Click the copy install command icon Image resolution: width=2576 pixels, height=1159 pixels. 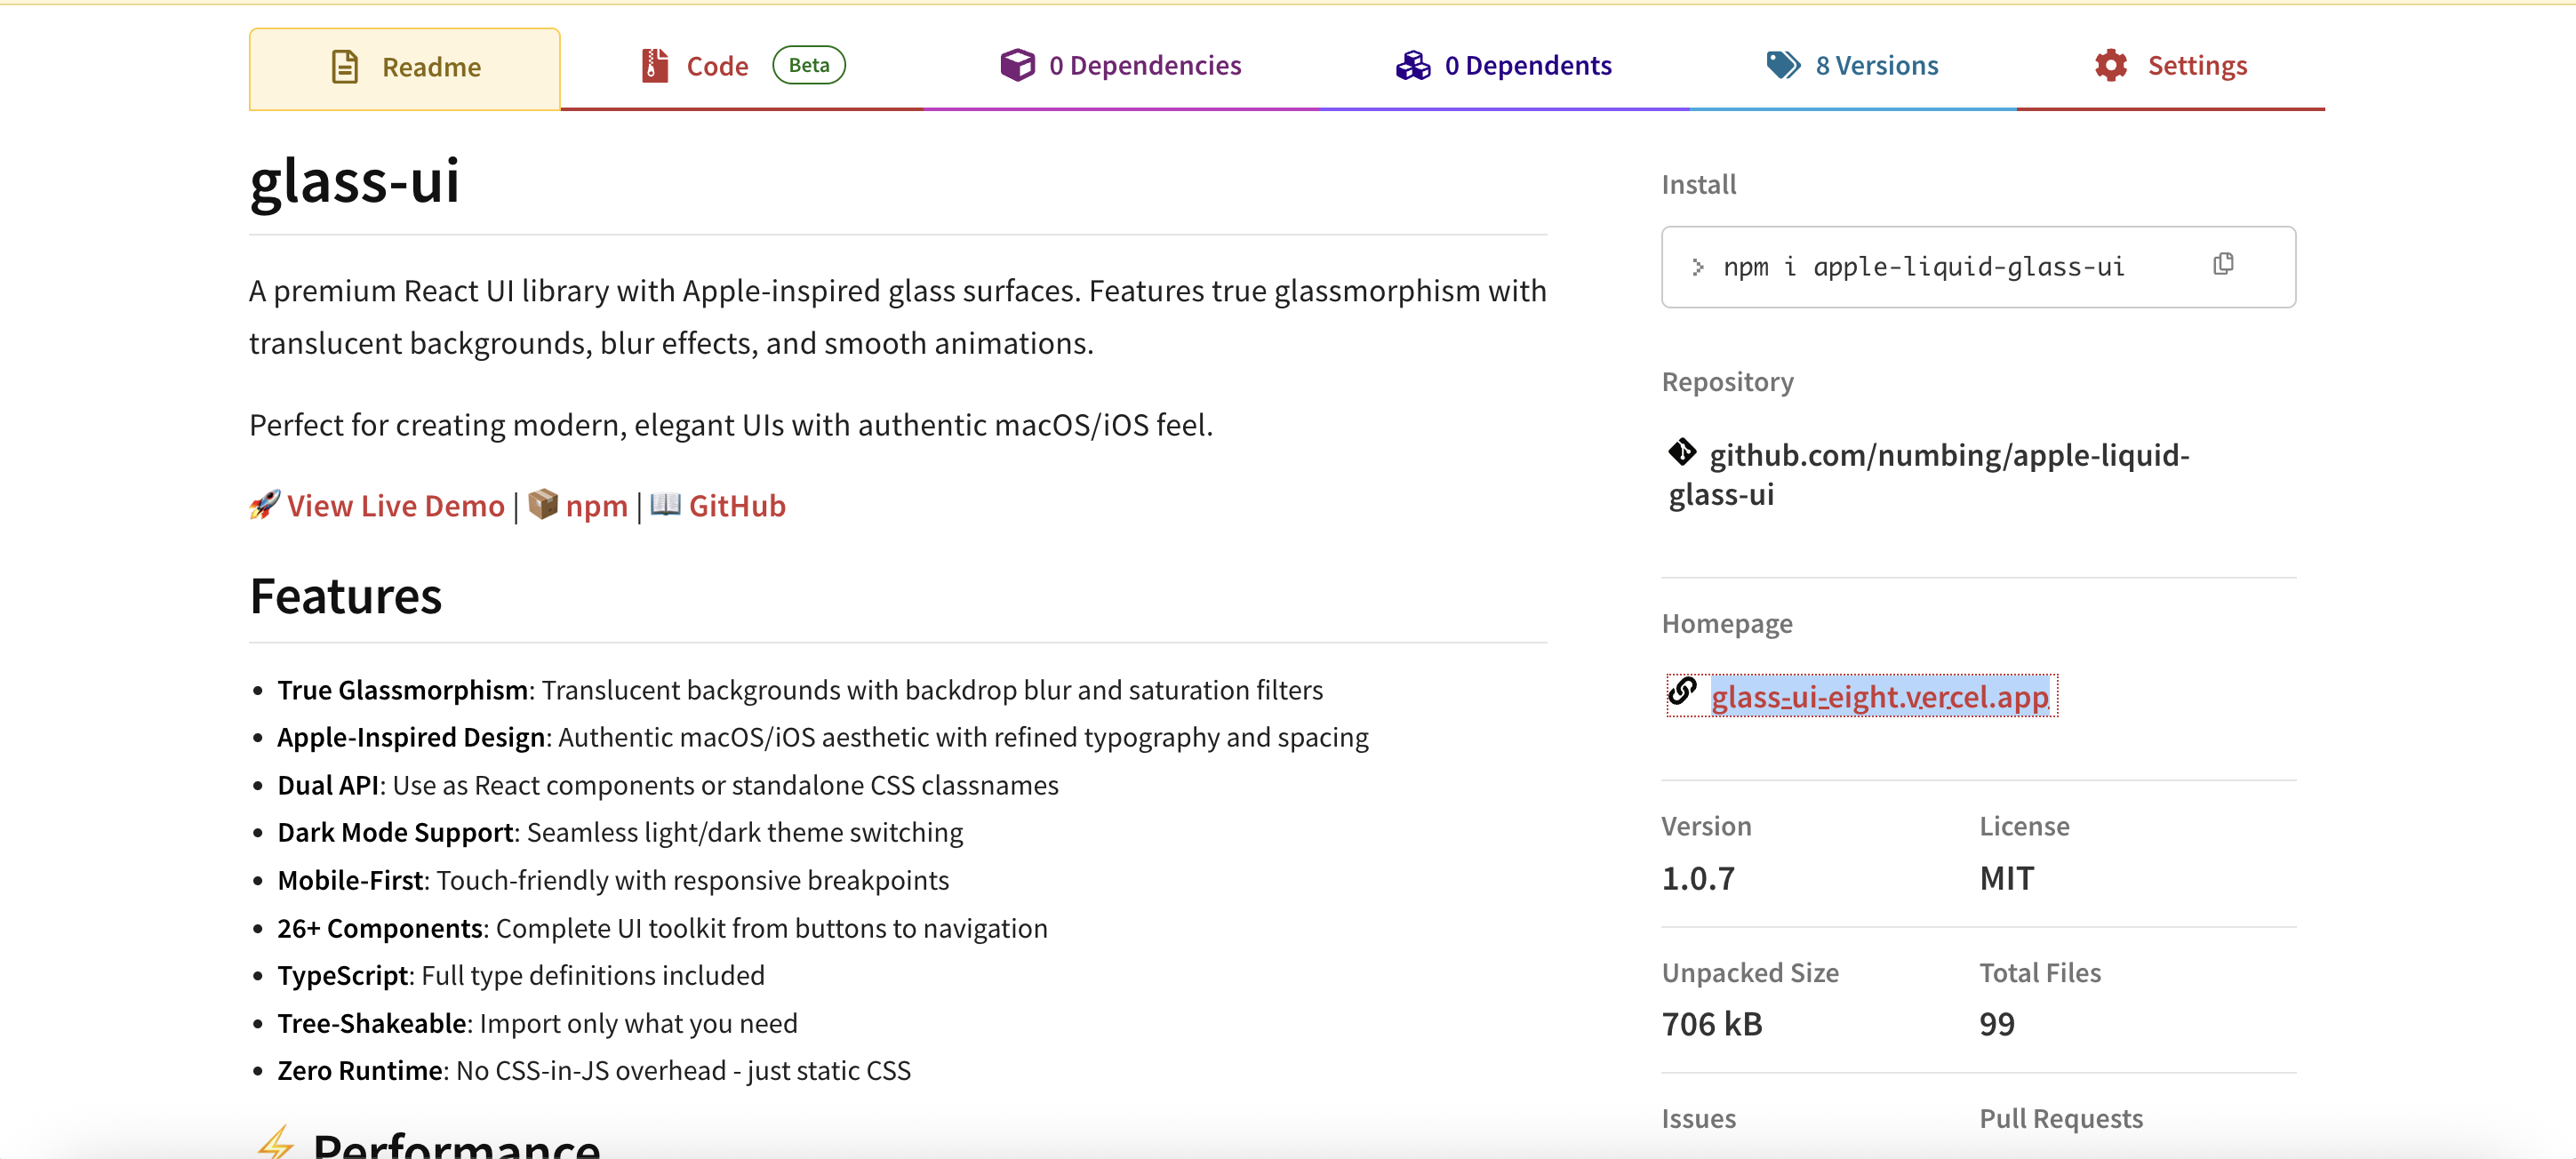click(2223, 264)
